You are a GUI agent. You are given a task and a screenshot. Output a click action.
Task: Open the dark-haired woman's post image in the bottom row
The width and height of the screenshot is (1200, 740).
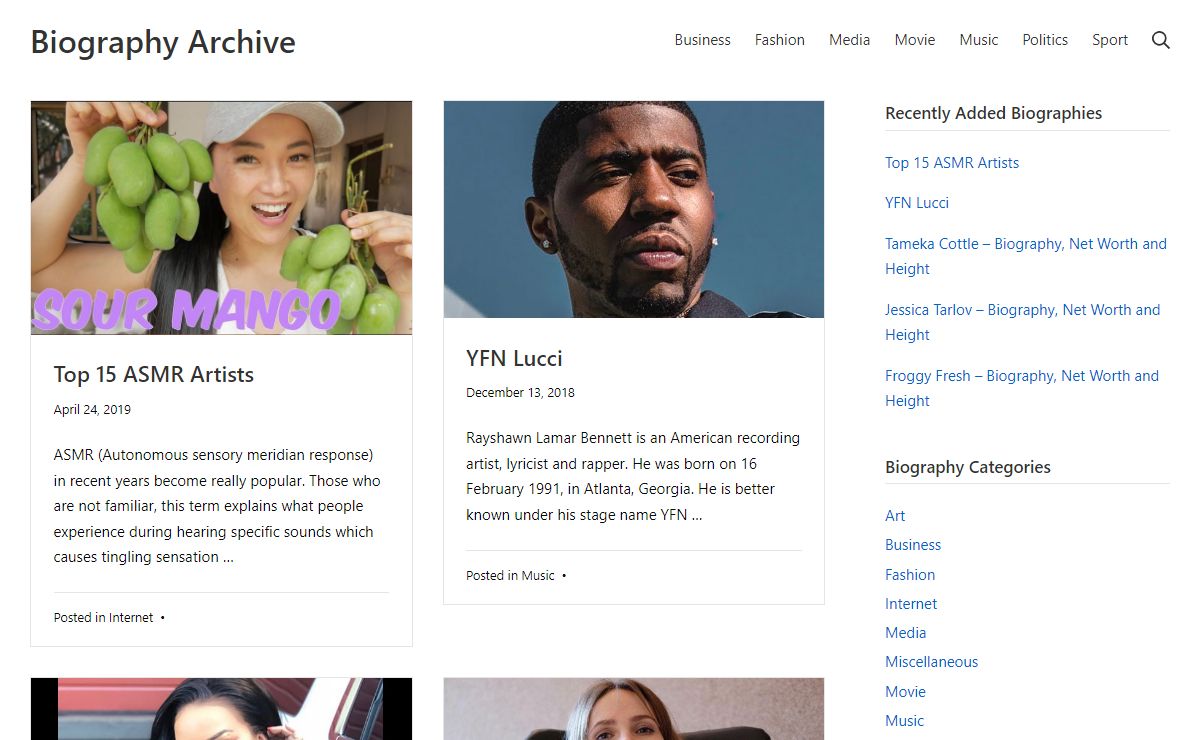tap(221, 709)
